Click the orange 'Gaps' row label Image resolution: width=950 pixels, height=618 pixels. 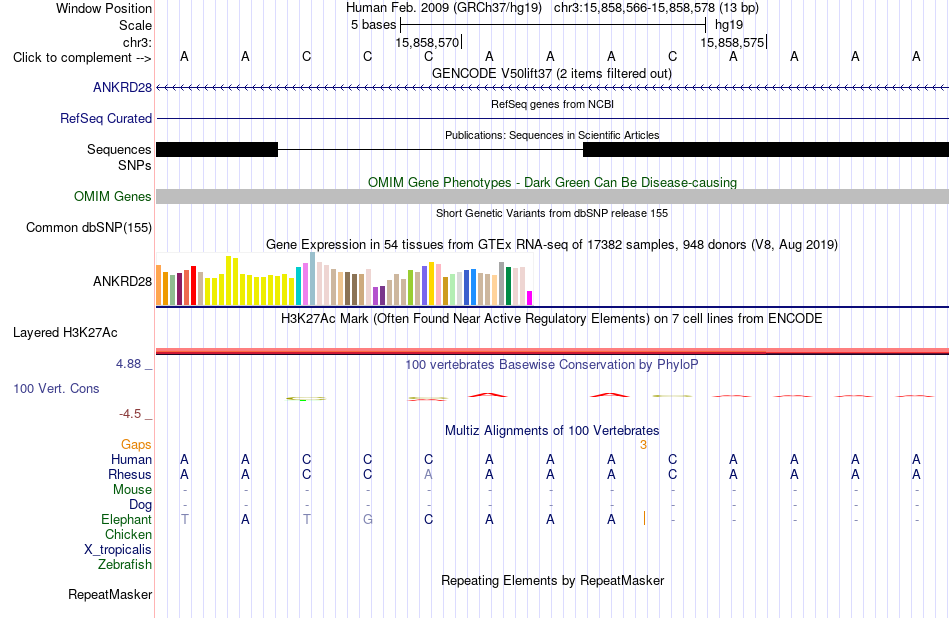(136, 445)
